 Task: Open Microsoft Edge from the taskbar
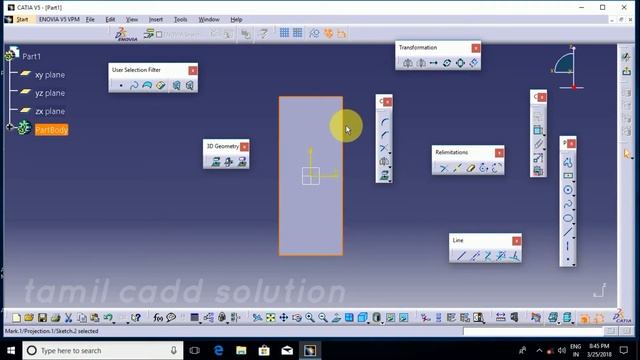click(219, 350)
